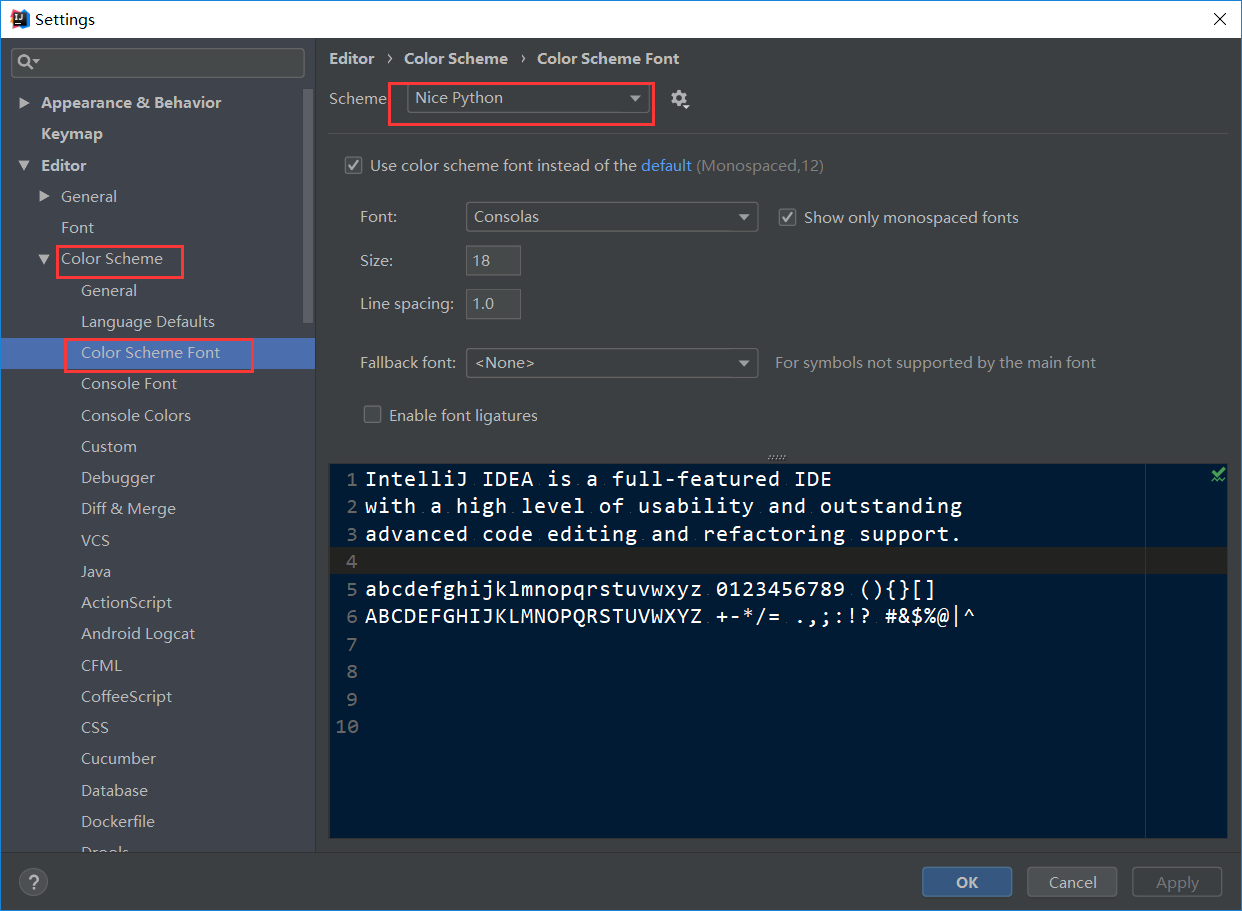
Task: Select Diff & Merge item
Action: pos(128,509)
